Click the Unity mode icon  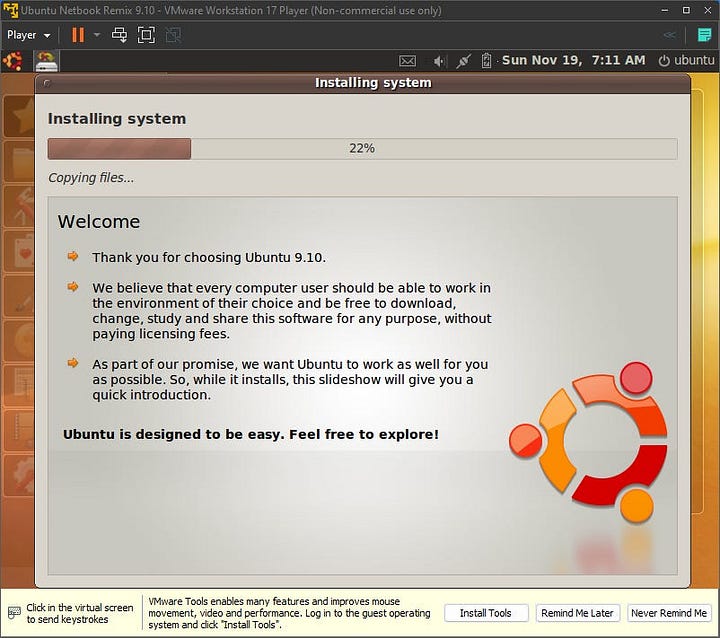(x=173, y=35)
